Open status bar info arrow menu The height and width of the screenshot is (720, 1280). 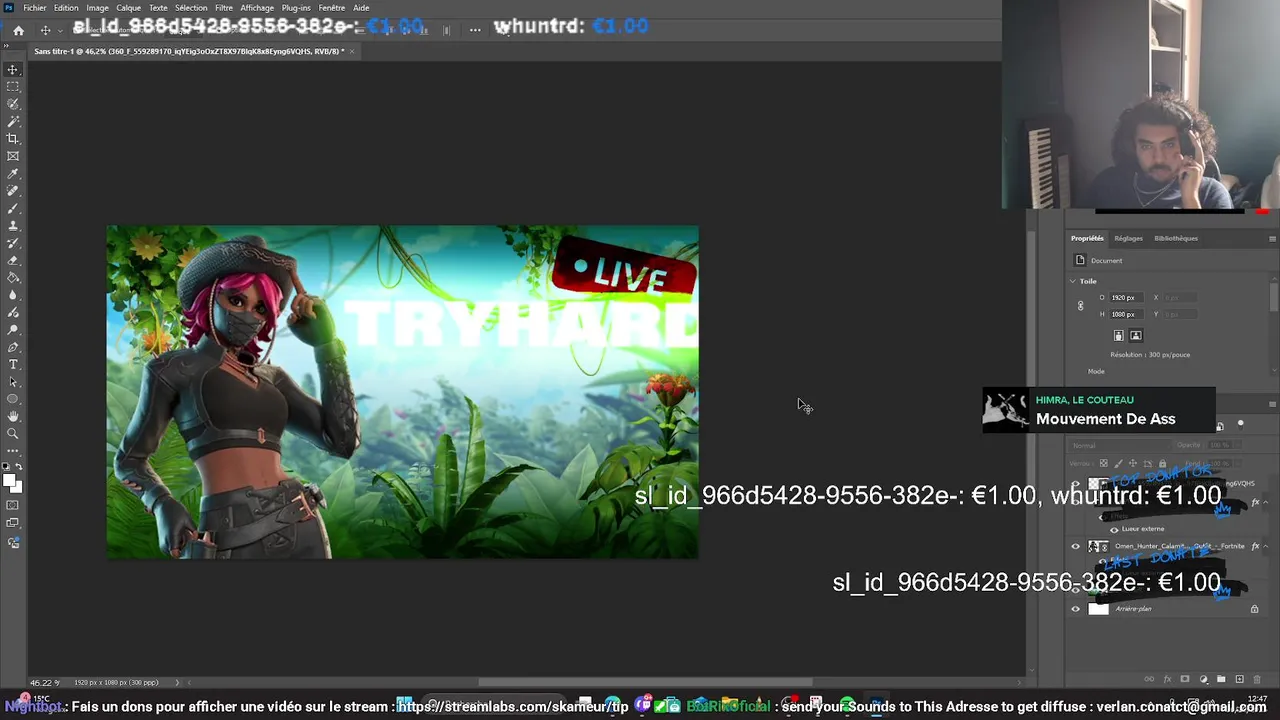177,682
